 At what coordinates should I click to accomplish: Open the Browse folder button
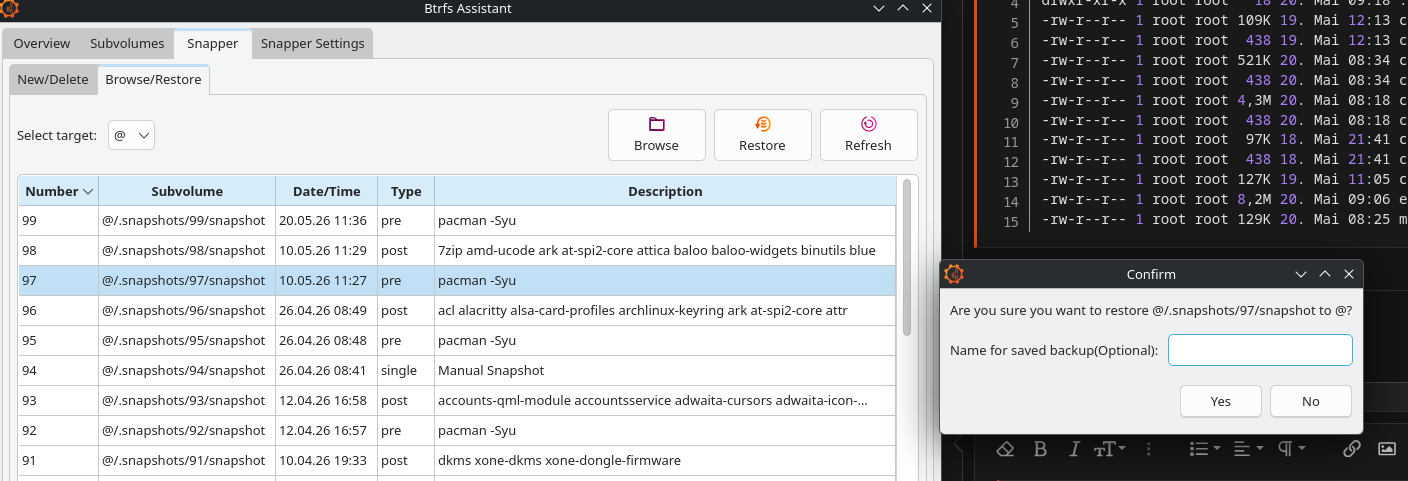pos(656,135)
